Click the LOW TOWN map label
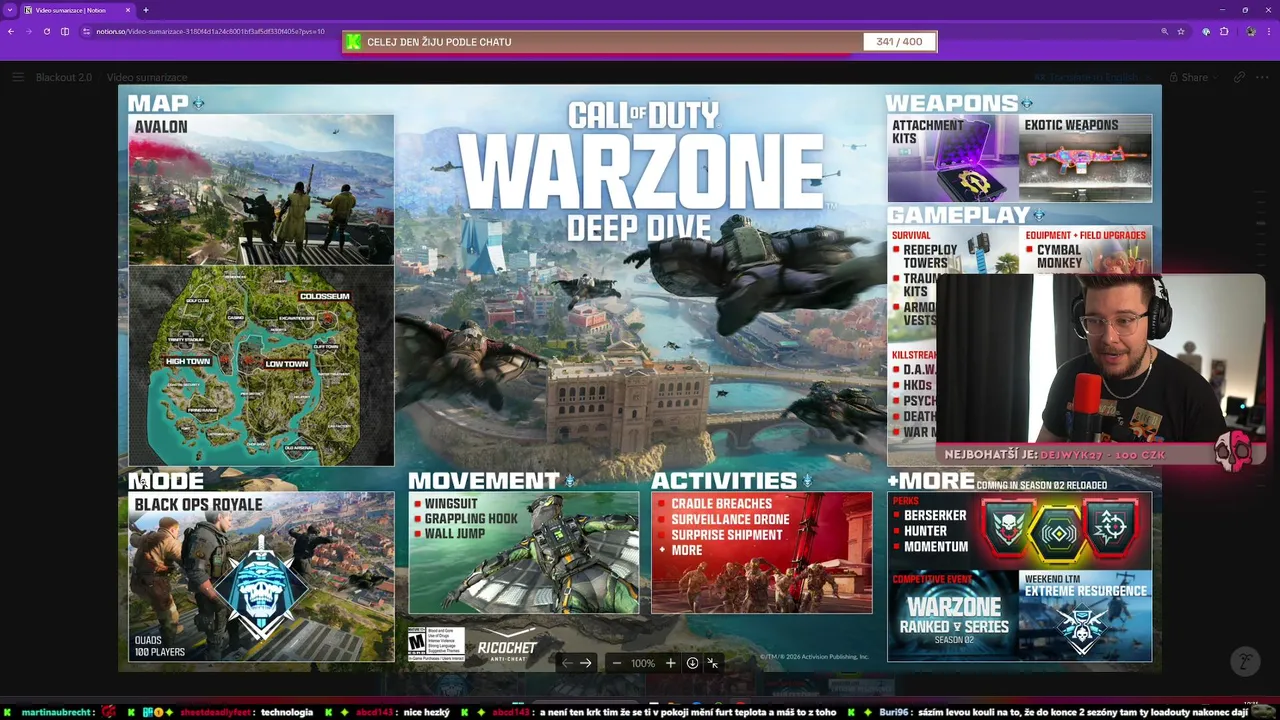Viewport: 1280px width, 720px height. pyautogui.click(x=286, y=364)
